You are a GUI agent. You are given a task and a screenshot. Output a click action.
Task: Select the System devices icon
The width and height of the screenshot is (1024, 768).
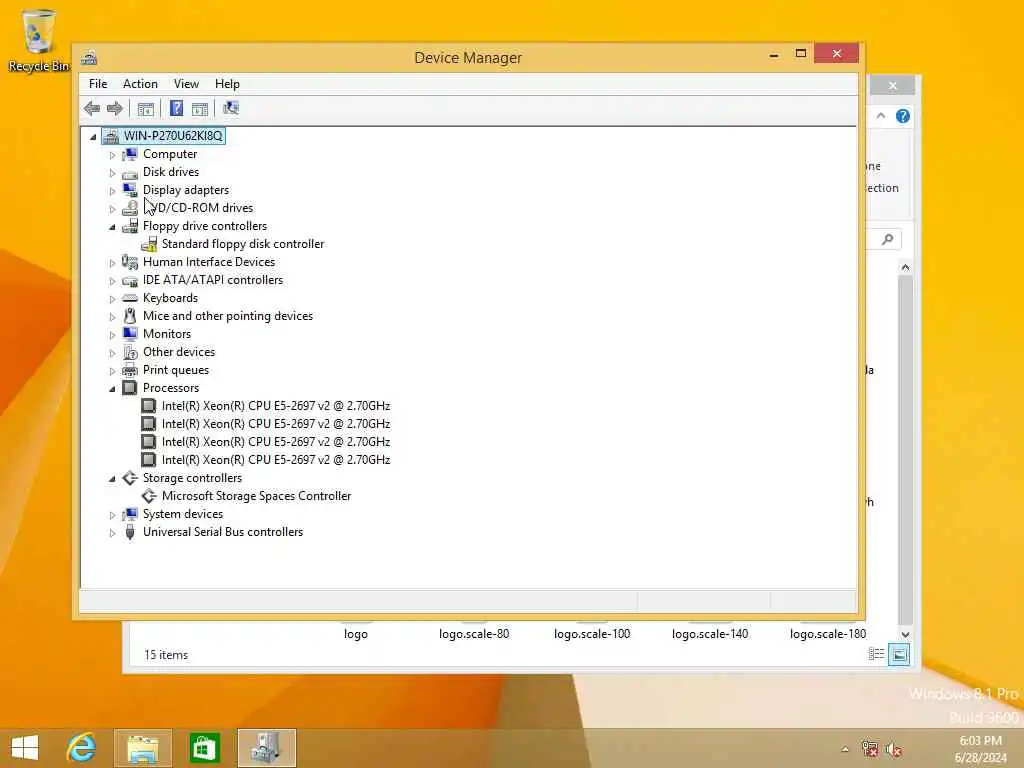pos(130,514)
